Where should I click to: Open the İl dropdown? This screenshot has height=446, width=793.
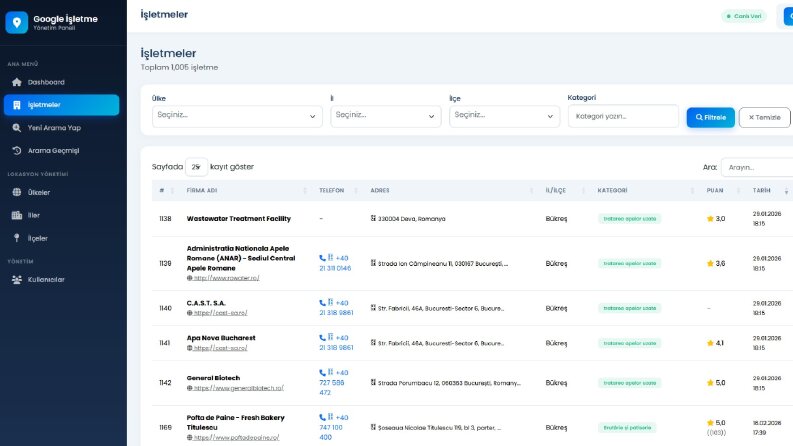(x=386, y=116)
